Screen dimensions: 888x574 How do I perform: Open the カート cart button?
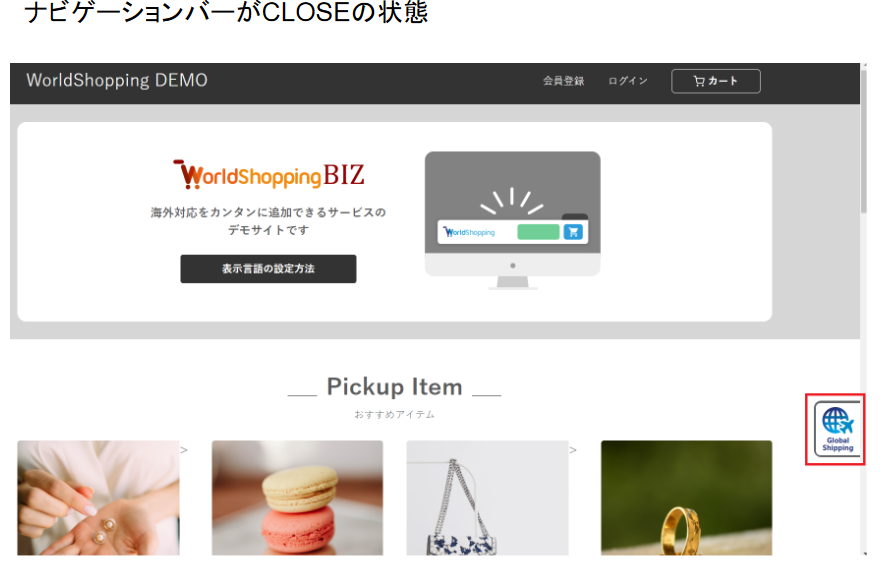(x=716, y=81)
